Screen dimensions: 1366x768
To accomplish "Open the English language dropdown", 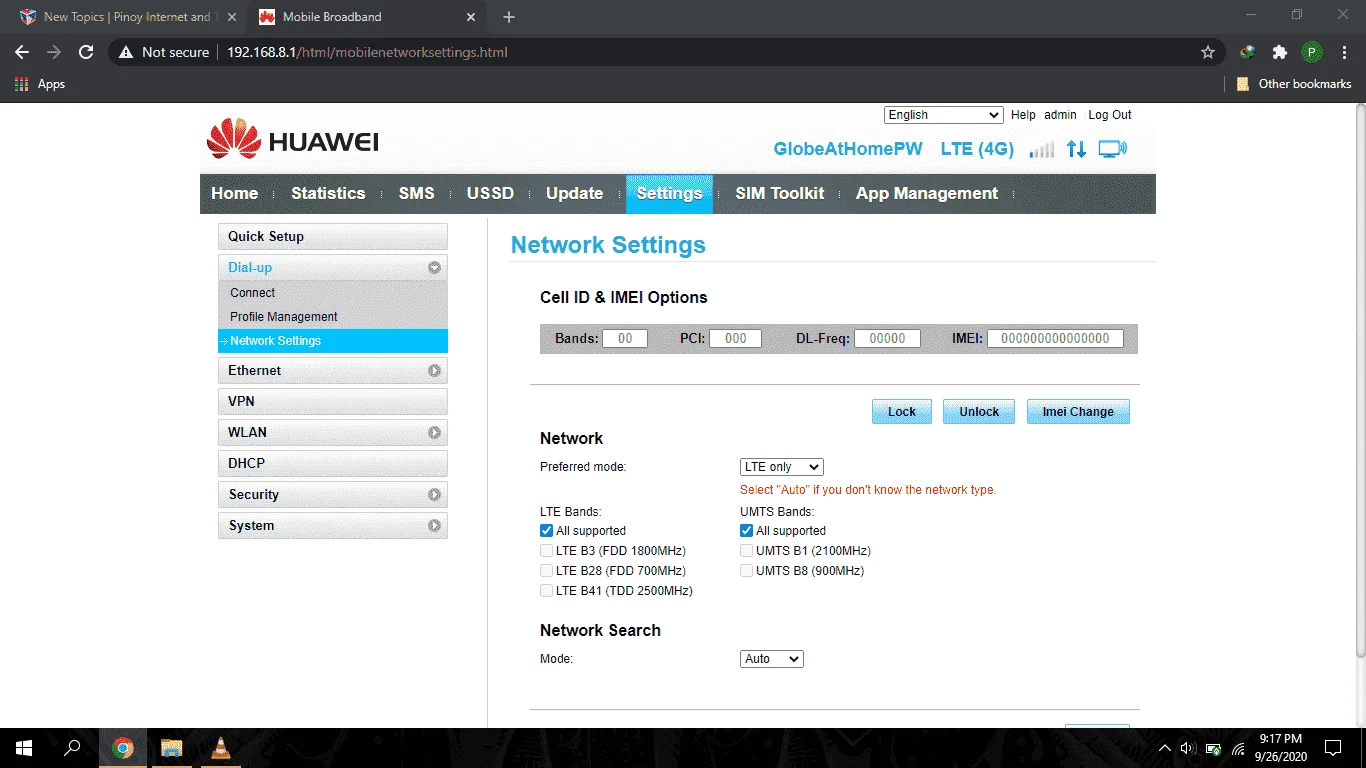I will 943,115.
